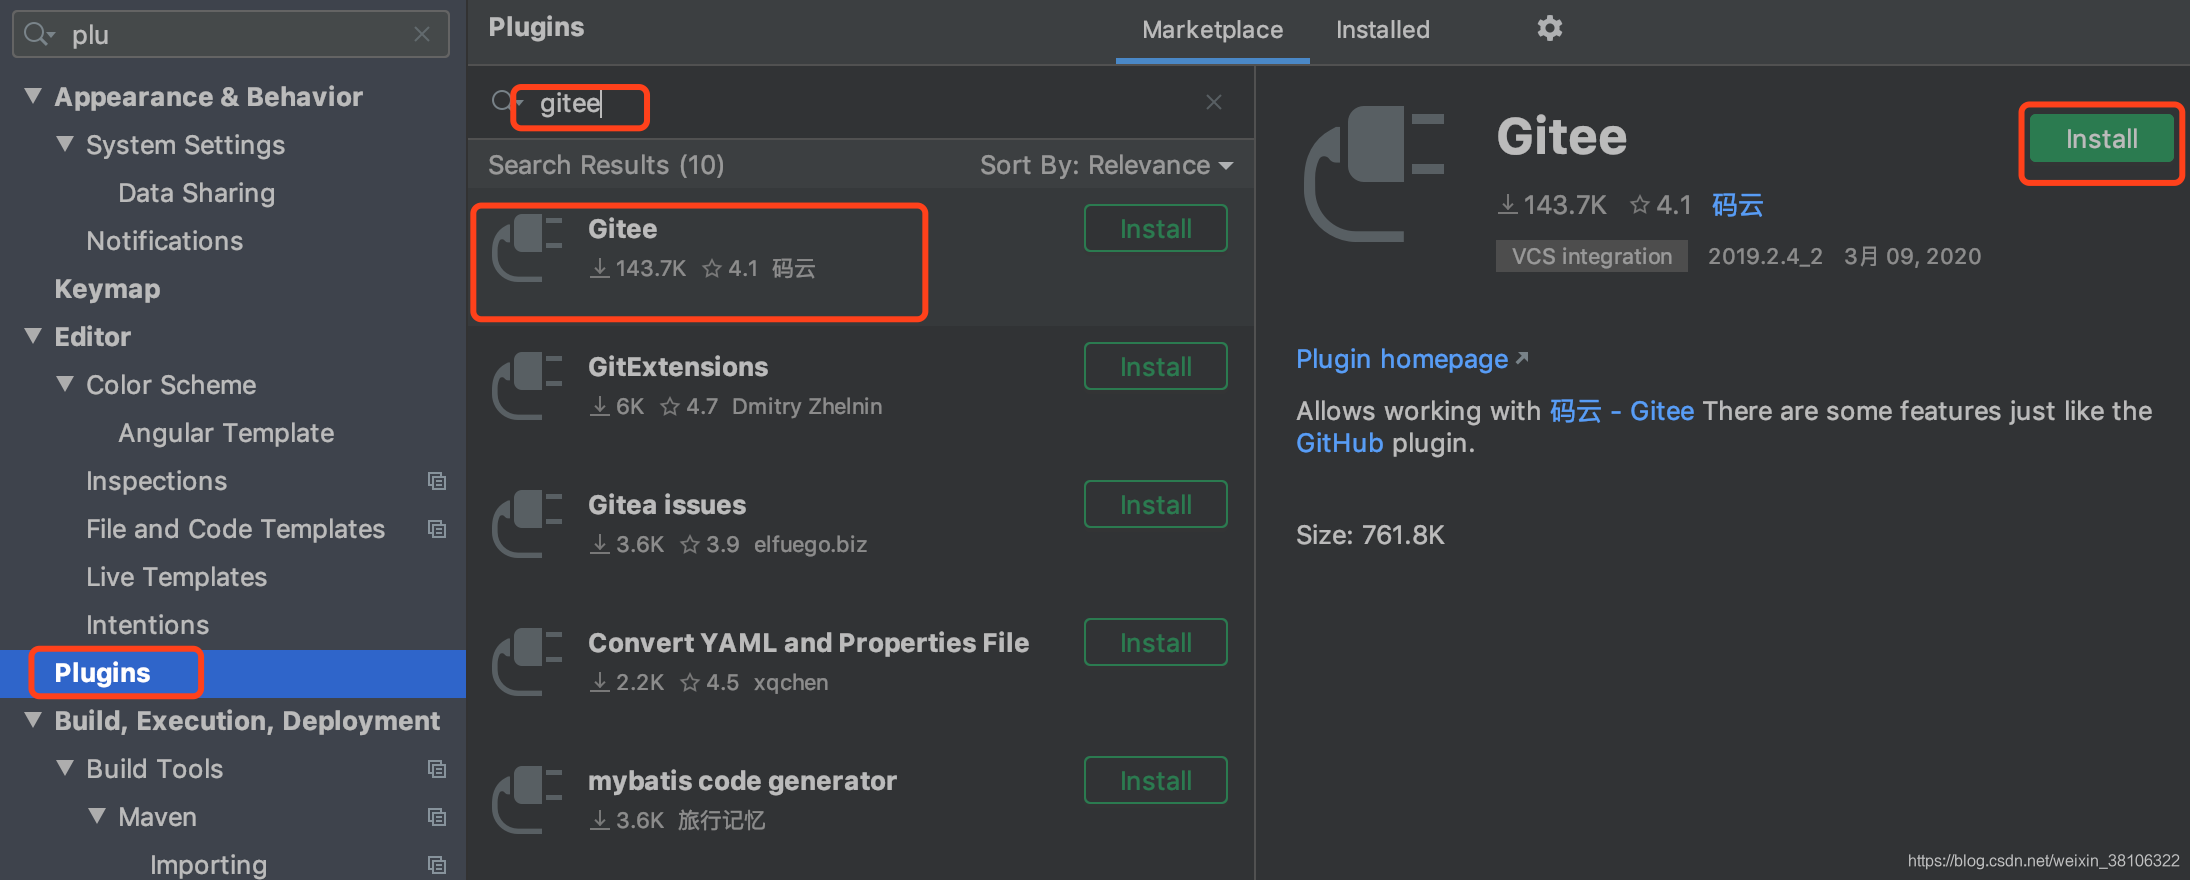Open the GitHub link in description
This screenshot has width=2190, height=880.
pyautogui.click(x=1340, y=443)
